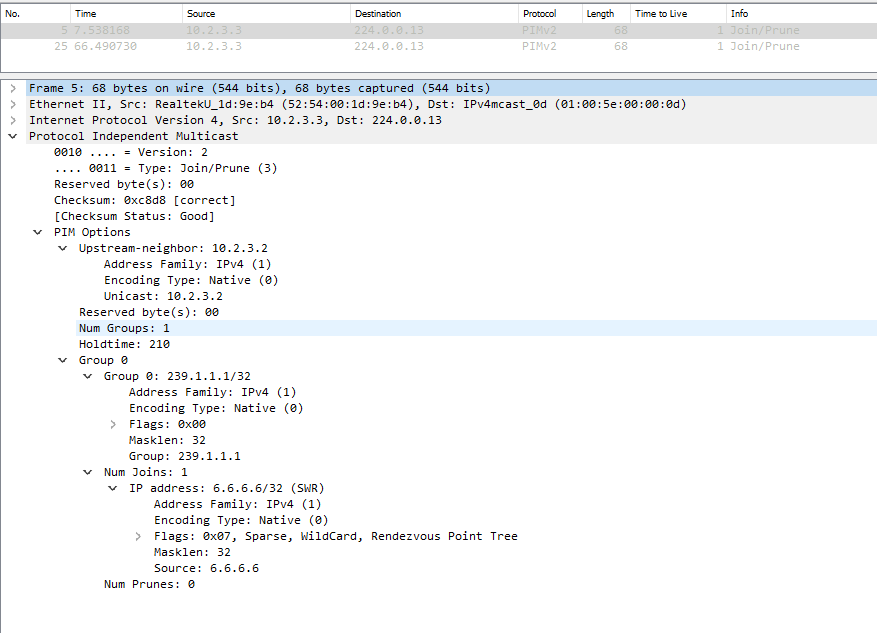
Task: Select the Num Prunes: 0 field
Action: [x=149, y=584]
